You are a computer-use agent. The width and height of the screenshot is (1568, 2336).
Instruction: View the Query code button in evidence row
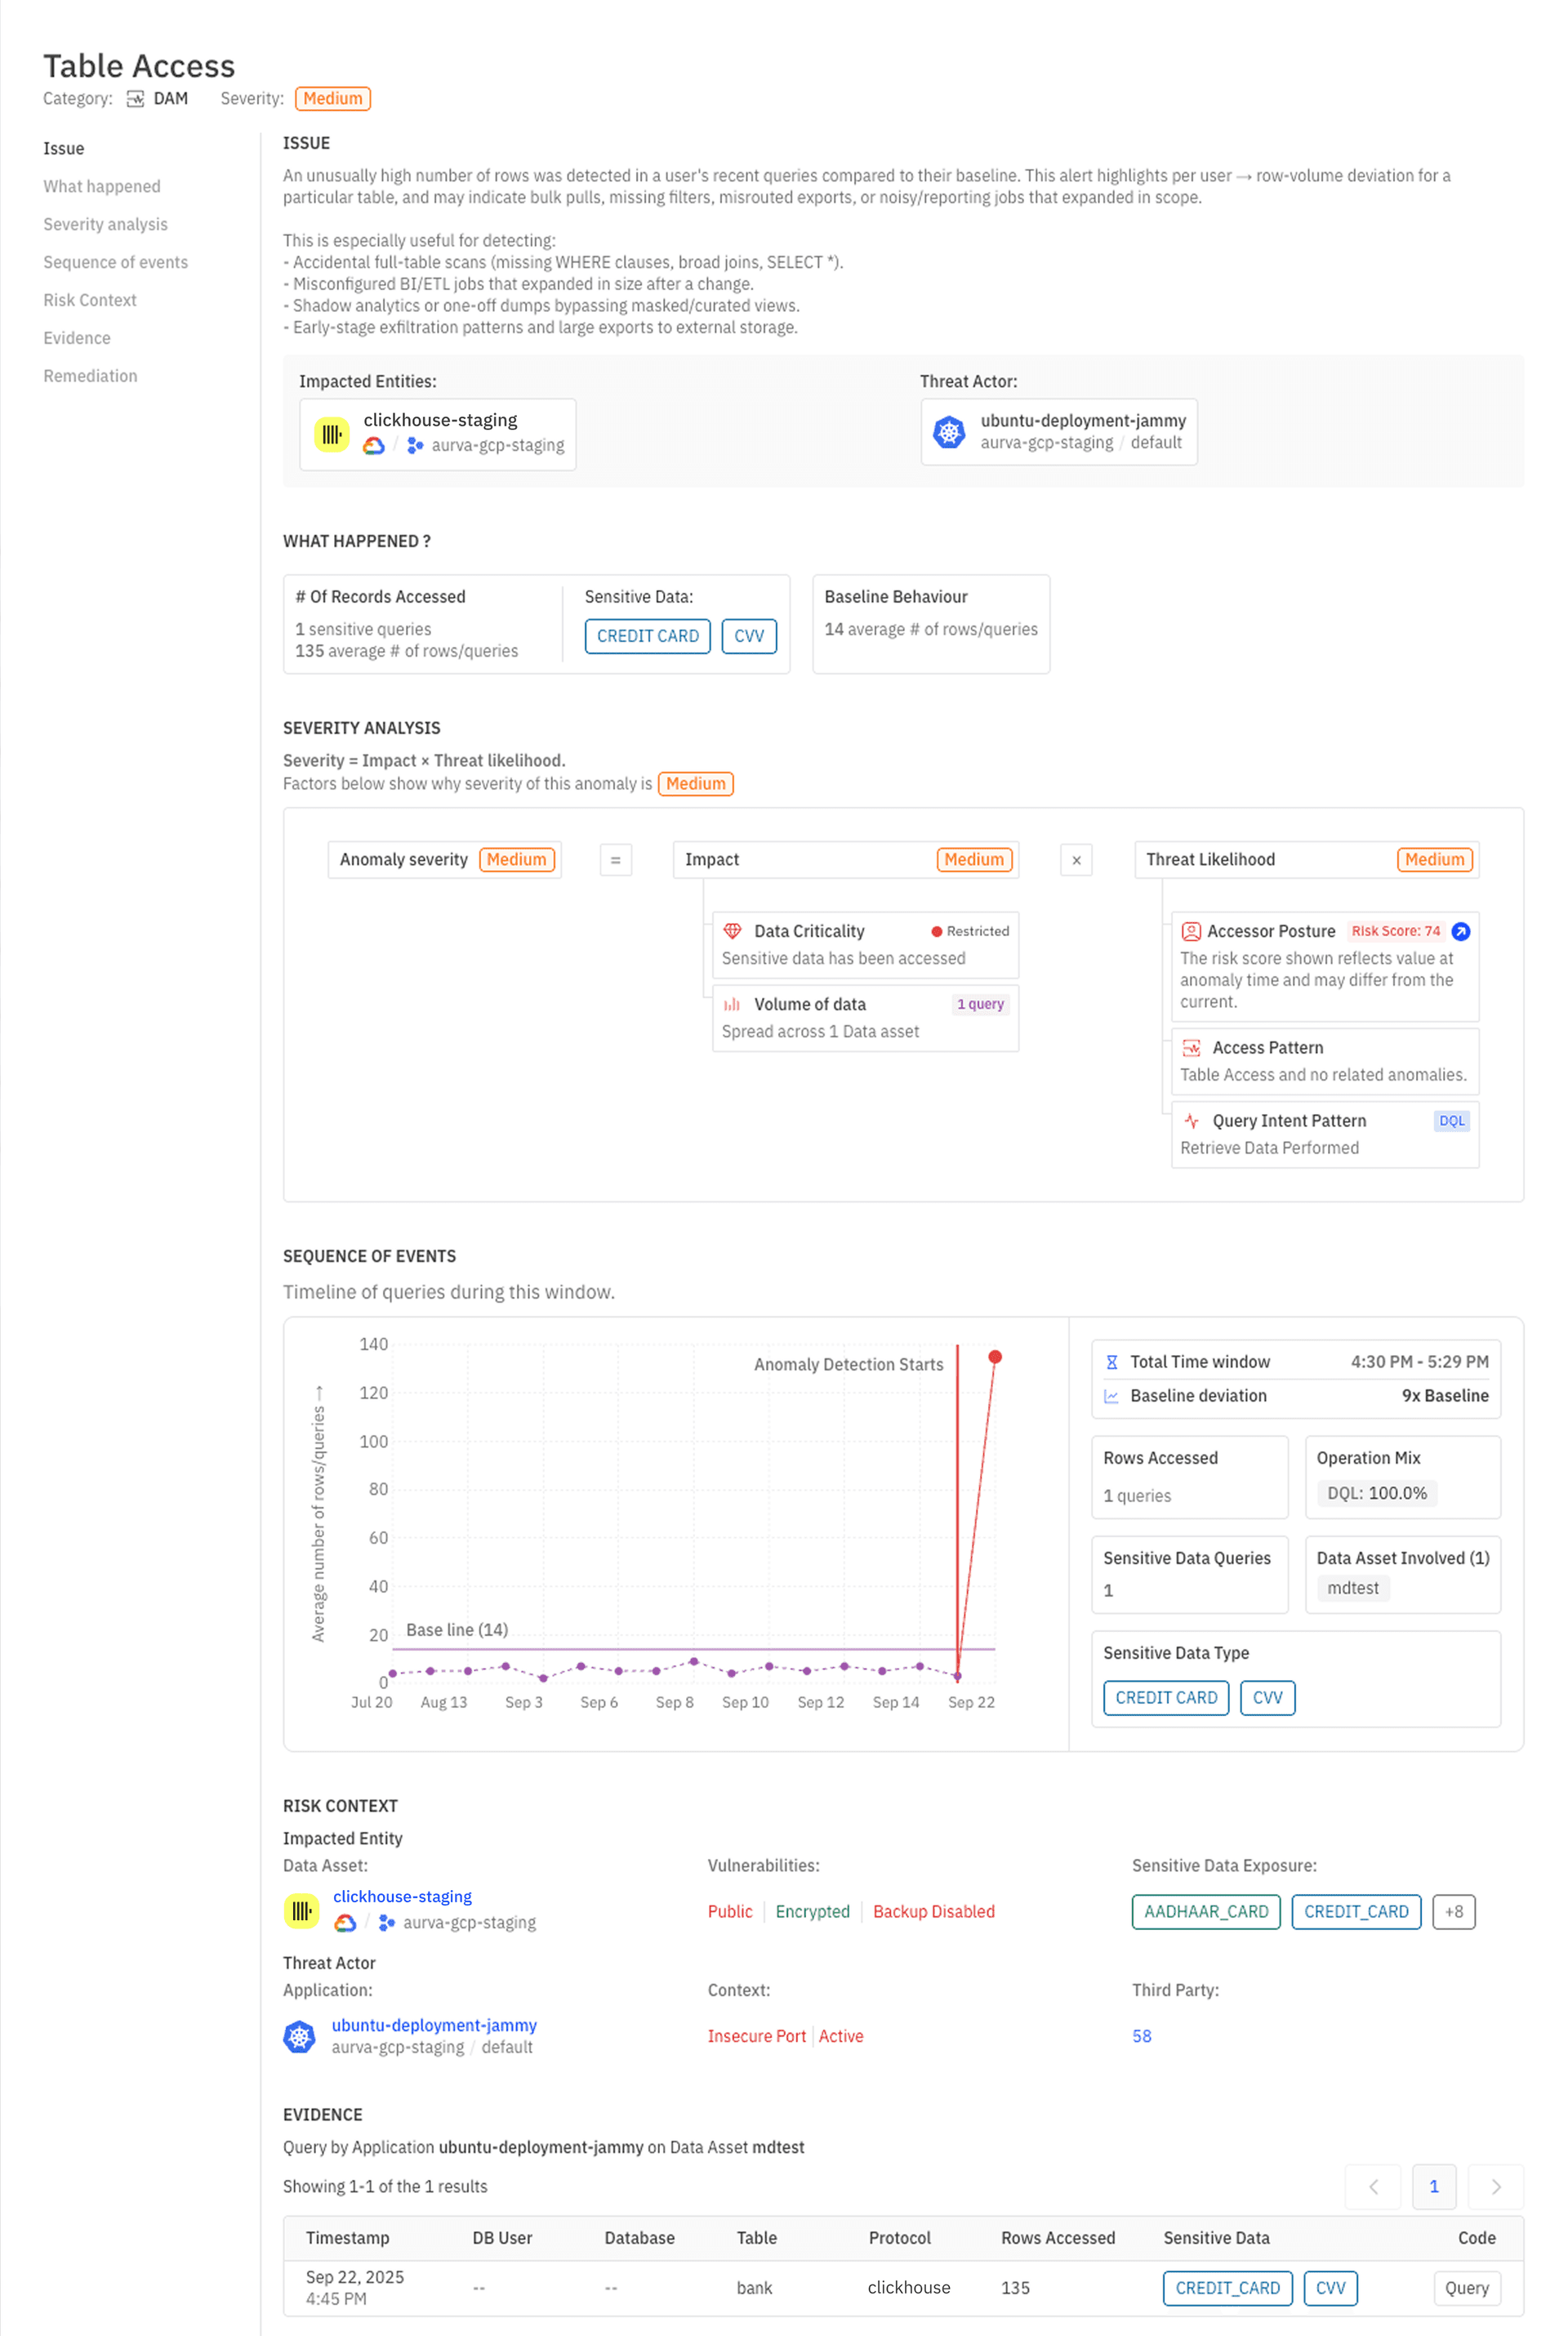(1466, 2288)
